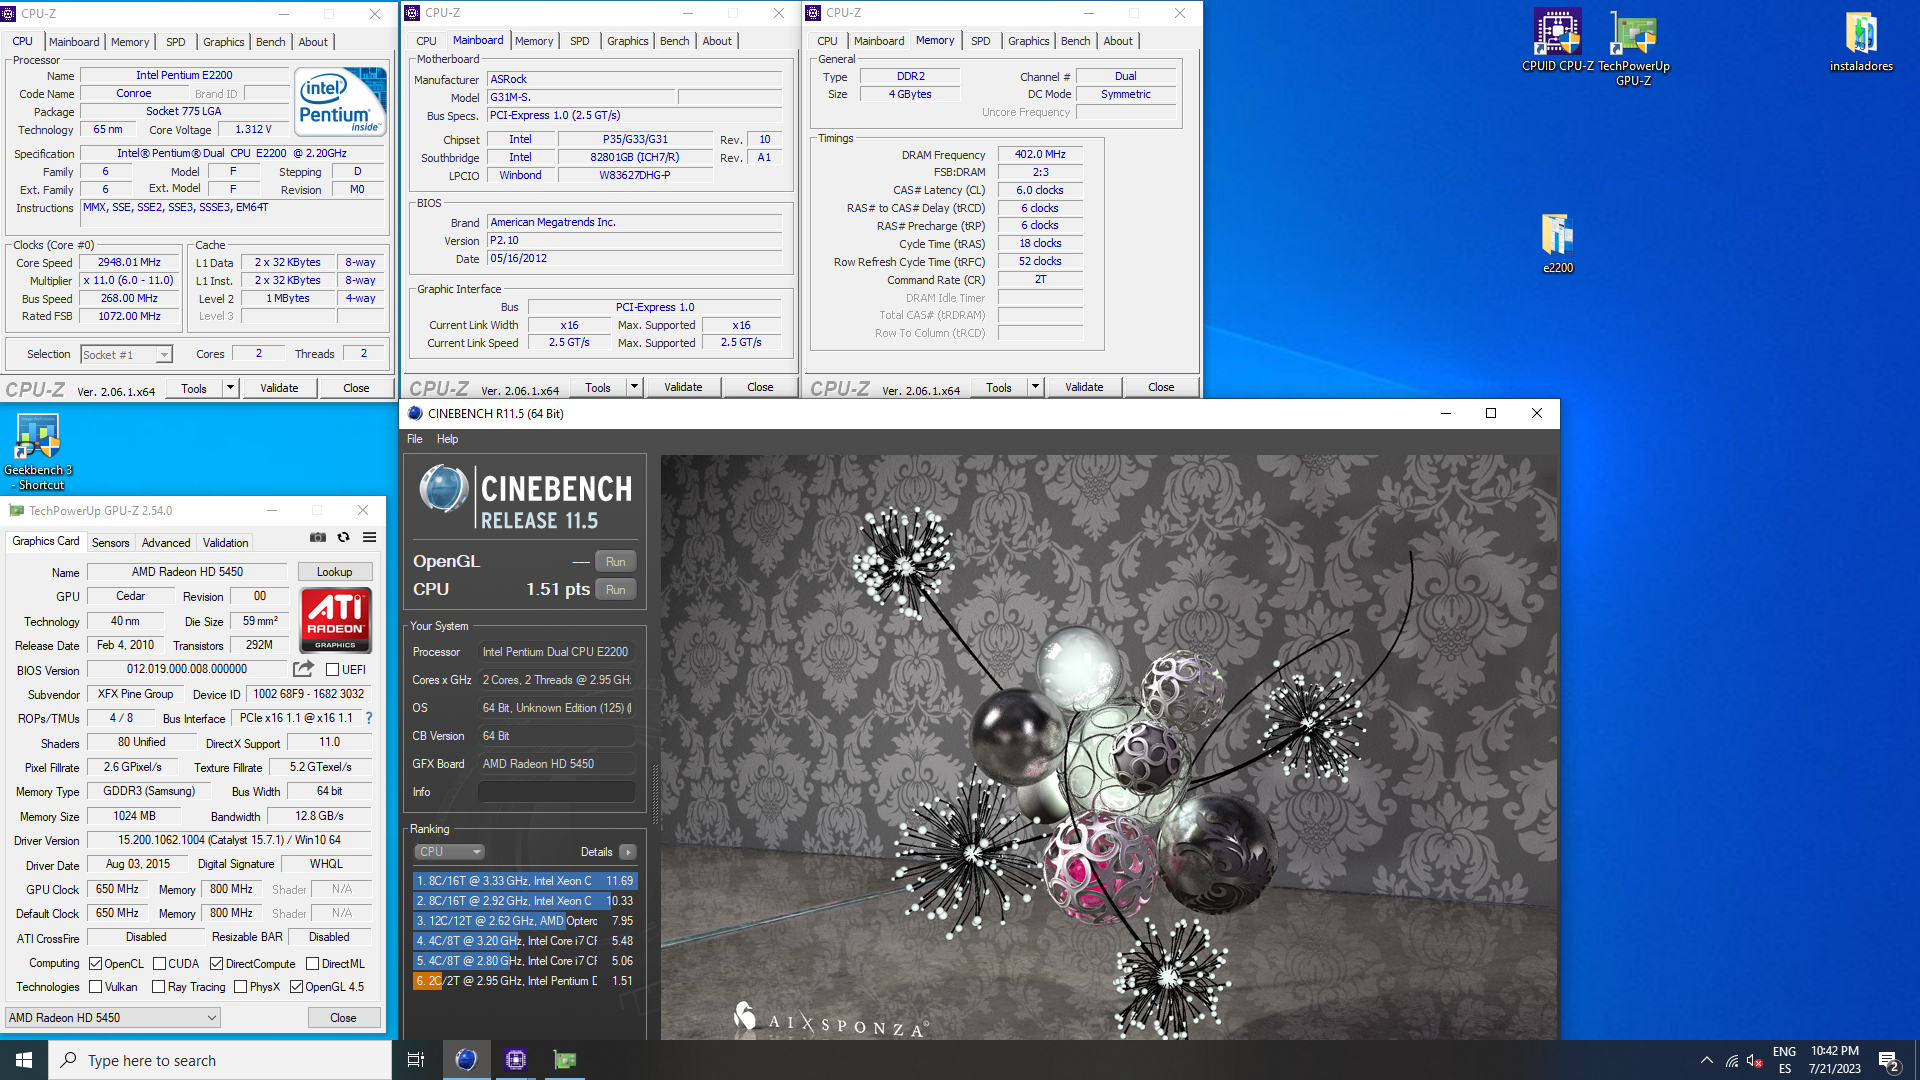Click the Cinebench sphere logo

pos(444,490)
